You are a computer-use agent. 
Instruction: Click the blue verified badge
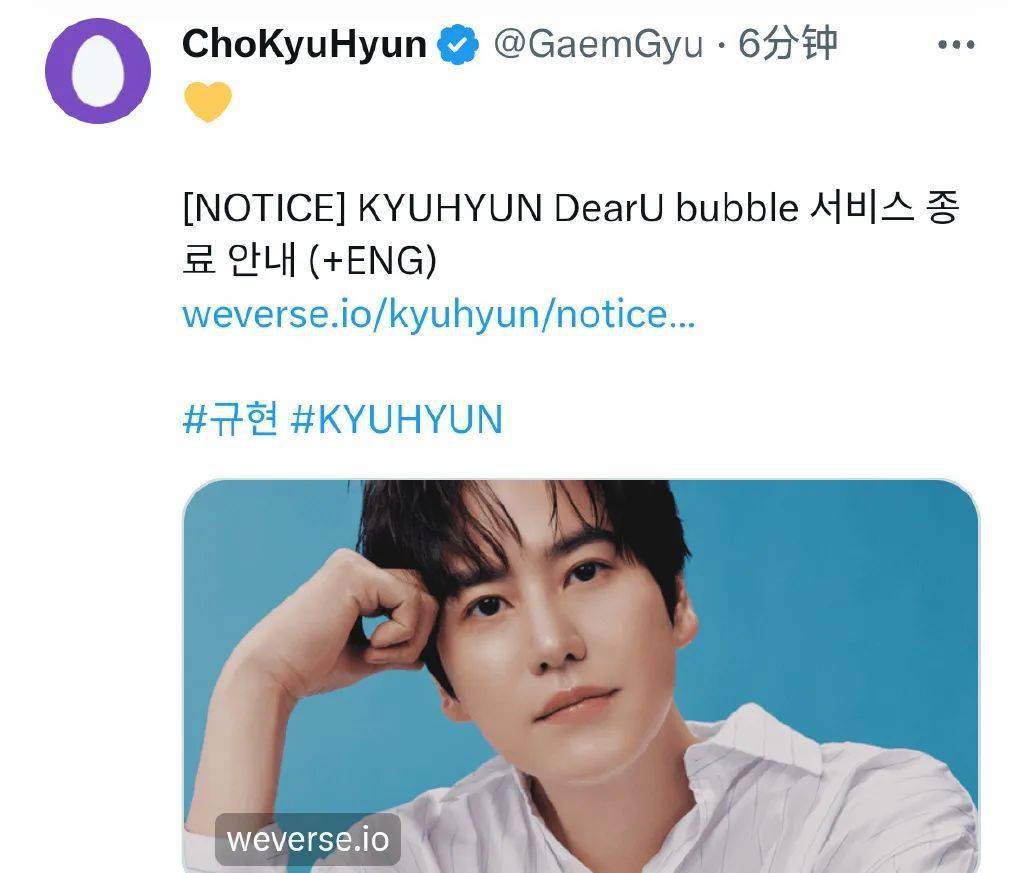coord(458,44)
